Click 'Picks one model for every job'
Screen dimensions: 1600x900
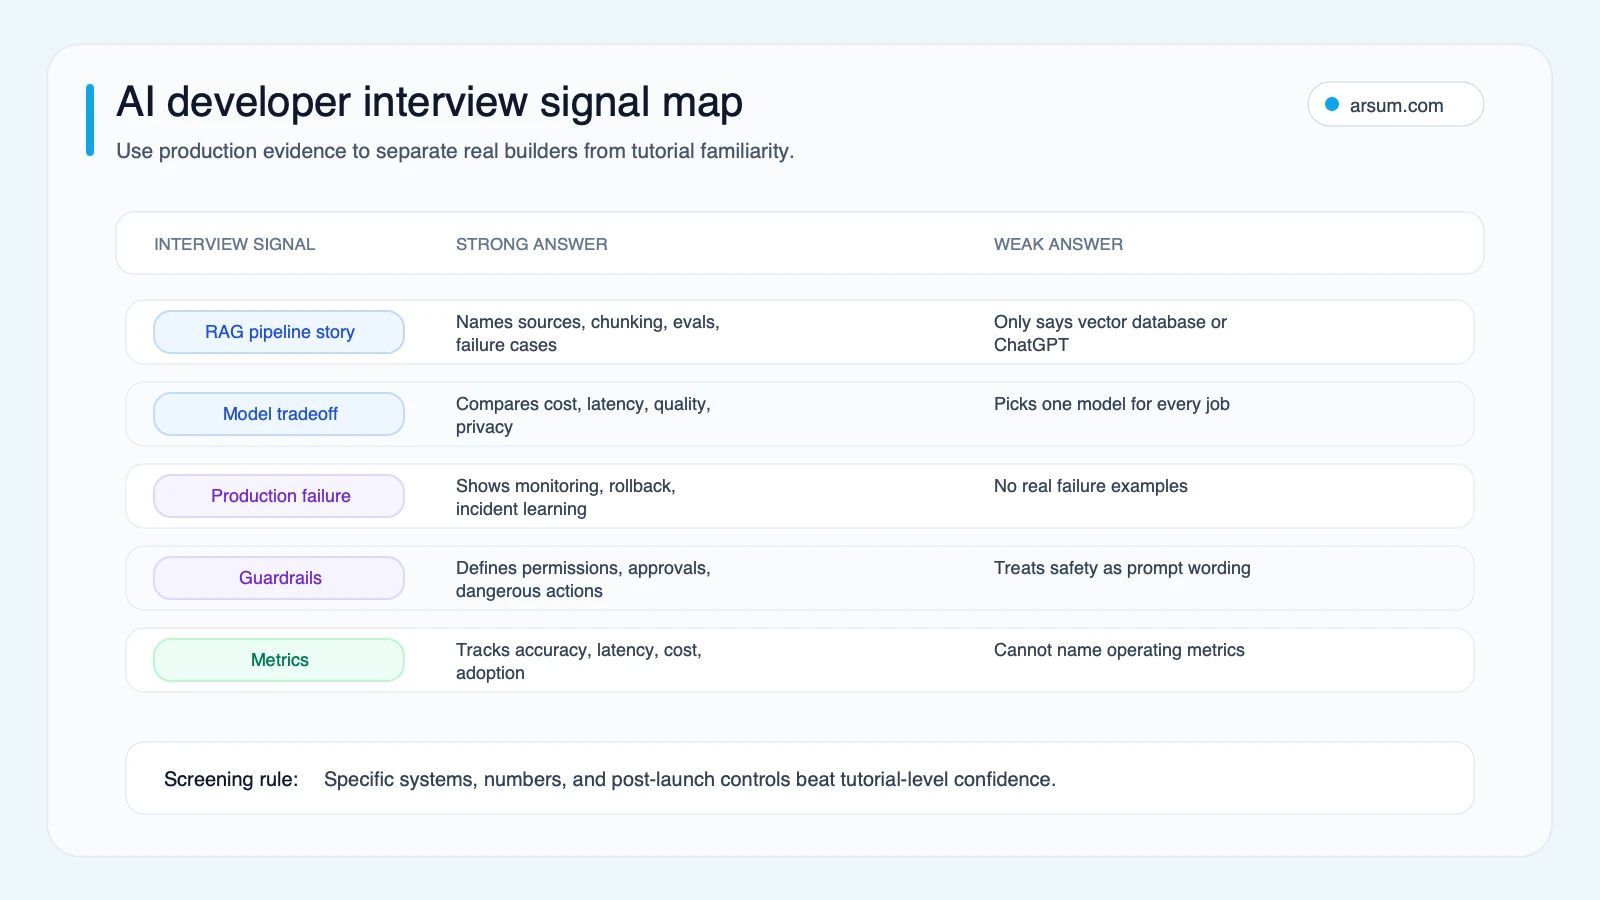coord(1112,404)
